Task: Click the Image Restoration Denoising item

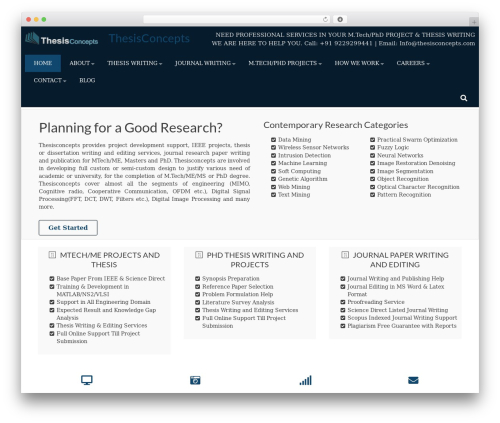Action: (x=416, y=163)
